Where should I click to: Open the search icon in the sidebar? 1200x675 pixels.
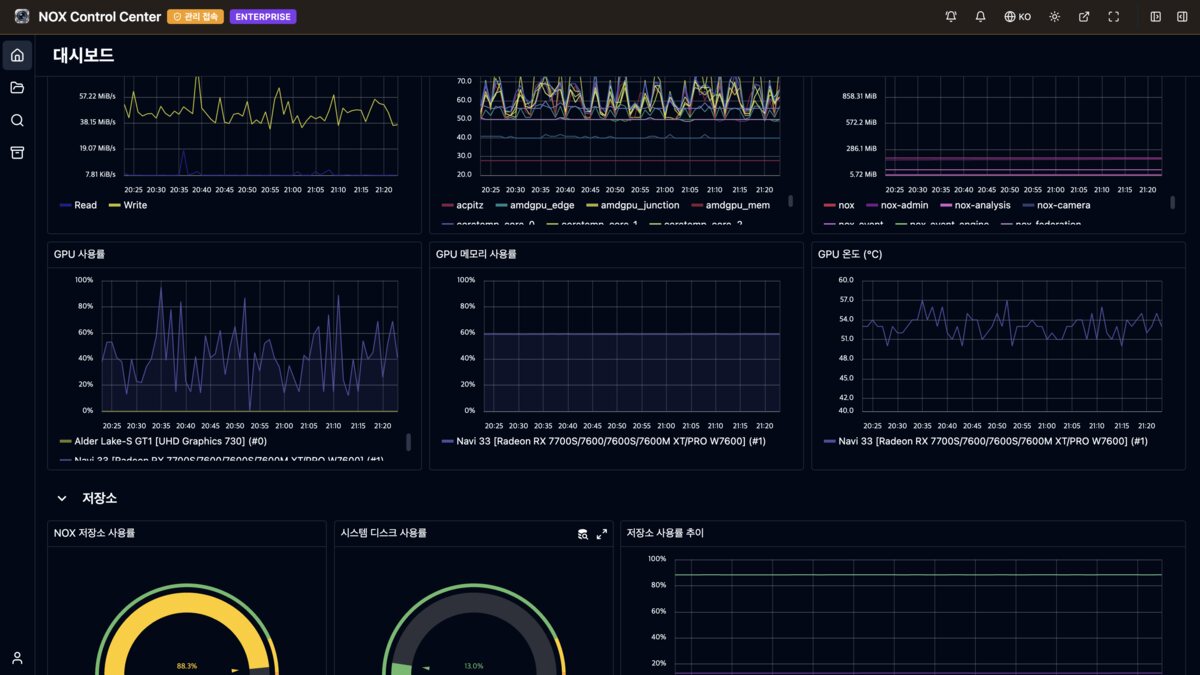[x=17, y=120]
